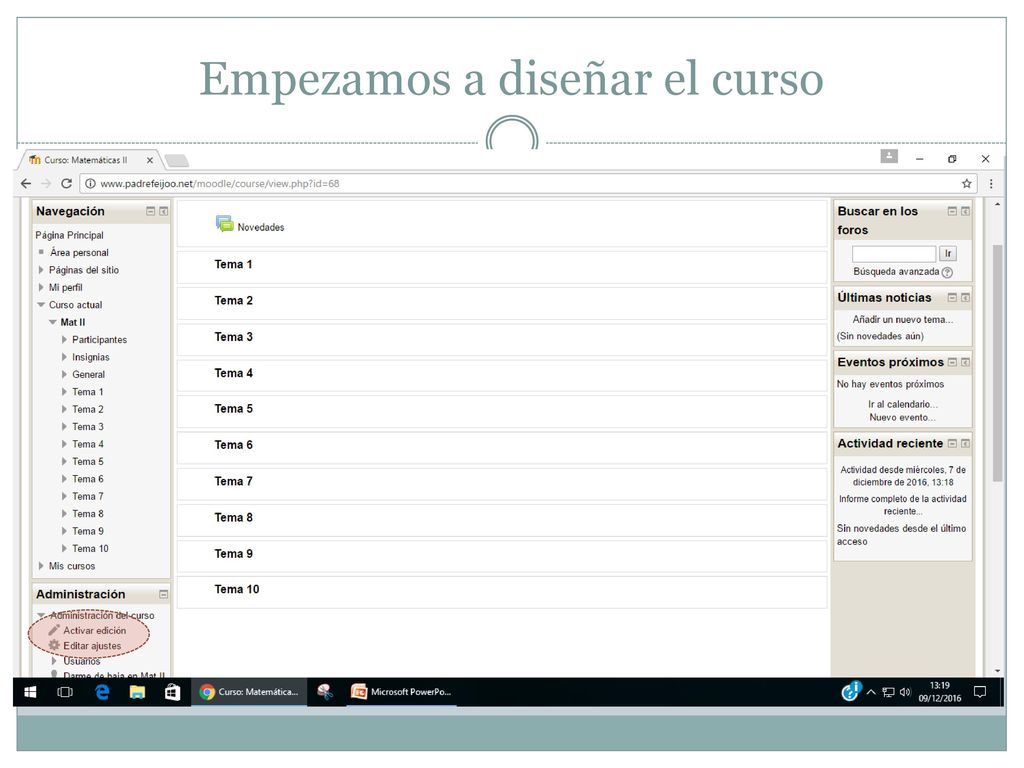Open the Novedades forum icon
Viewport: 1024px width, 768px height.
225,224
